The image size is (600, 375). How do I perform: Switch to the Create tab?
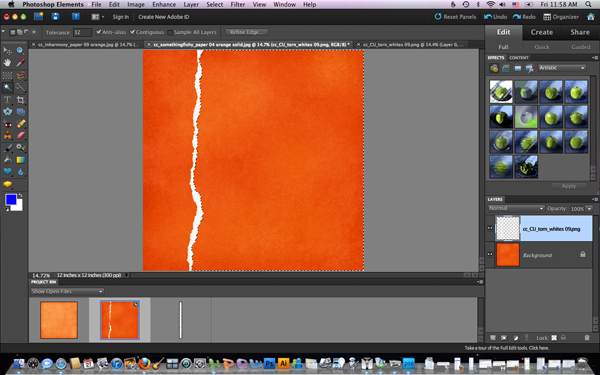541,32
